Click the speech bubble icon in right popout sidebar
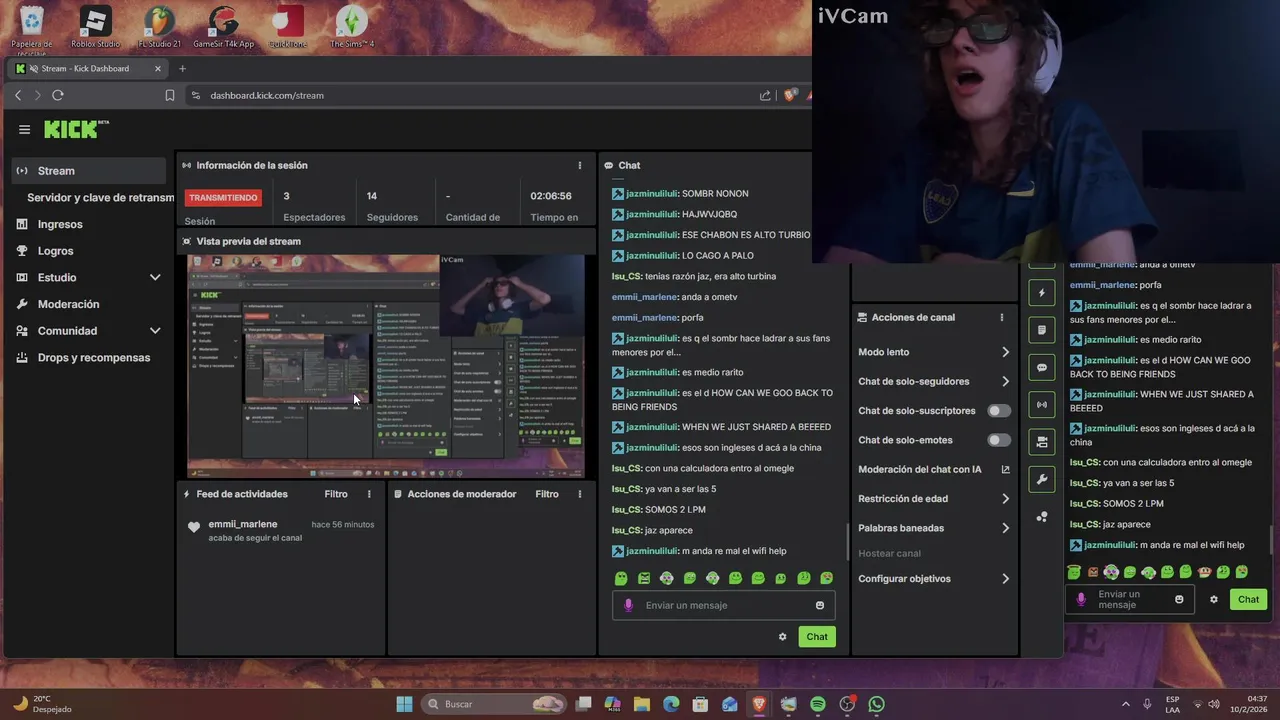This screenshot has width=1280, height=720. click(x=1042, y=367)
